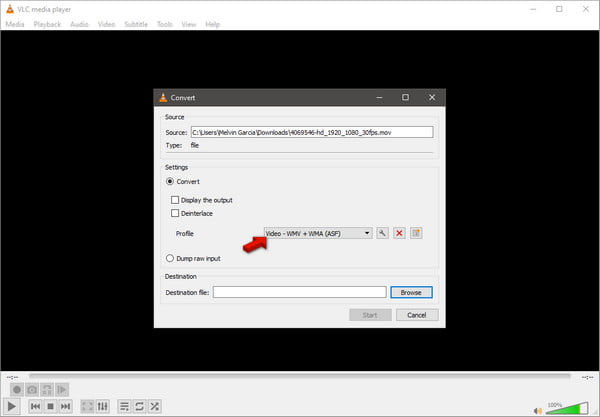600x417 pixels.
Task: Minimize the VLC main window
Action: [533, 9]
